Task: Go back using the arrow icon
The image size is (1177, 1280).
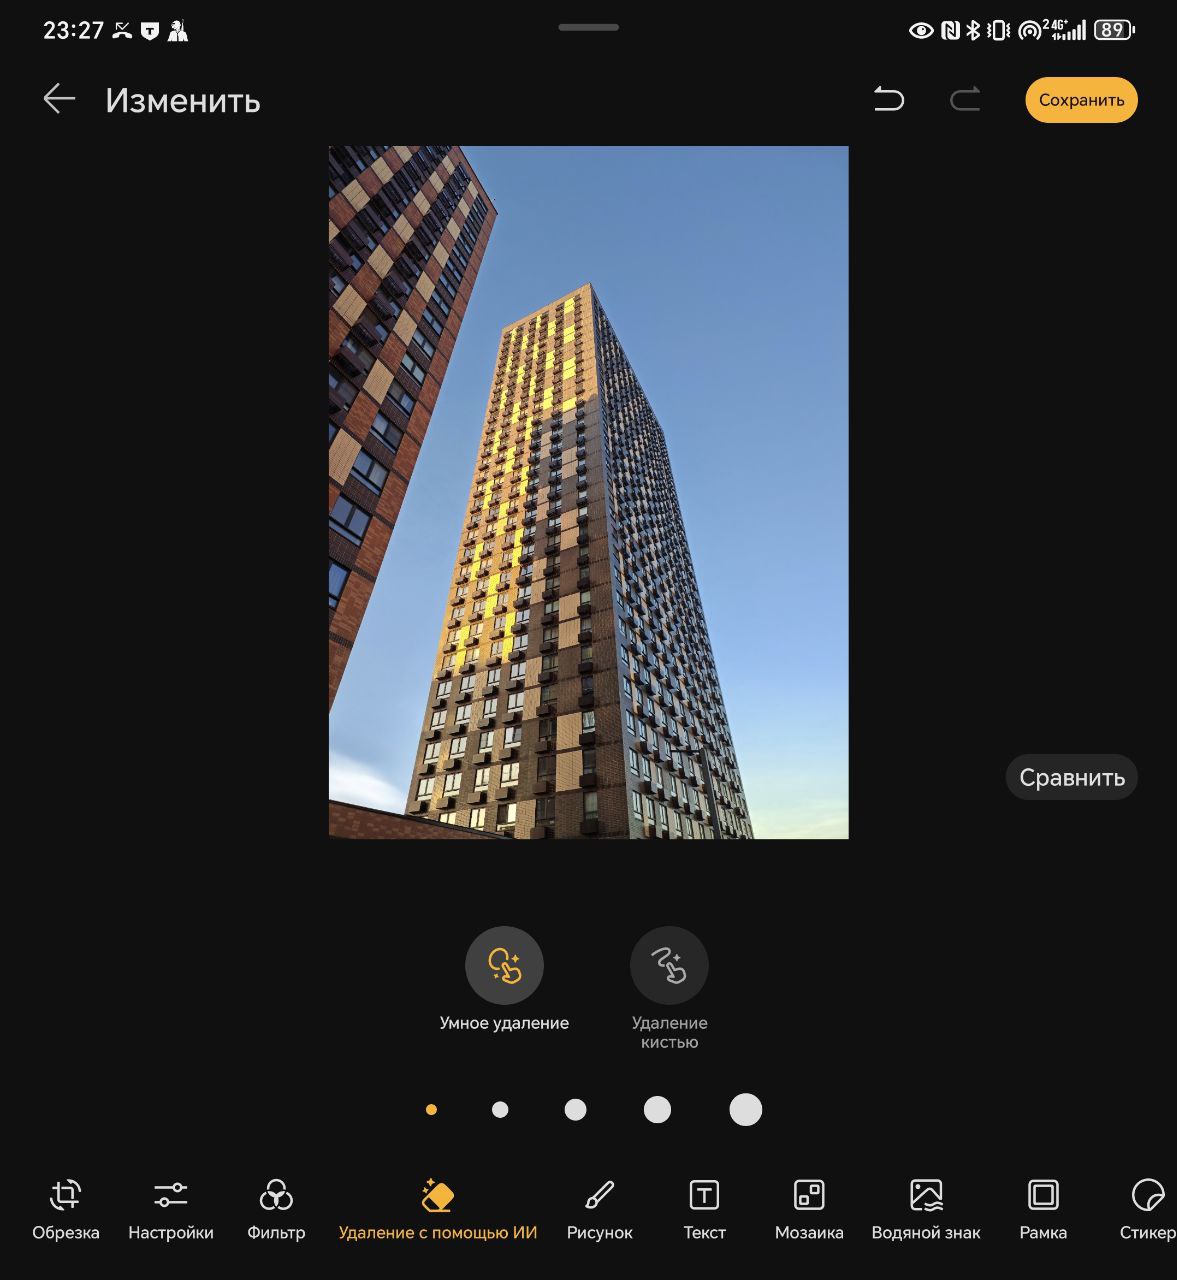Action: tap(59, 99)
